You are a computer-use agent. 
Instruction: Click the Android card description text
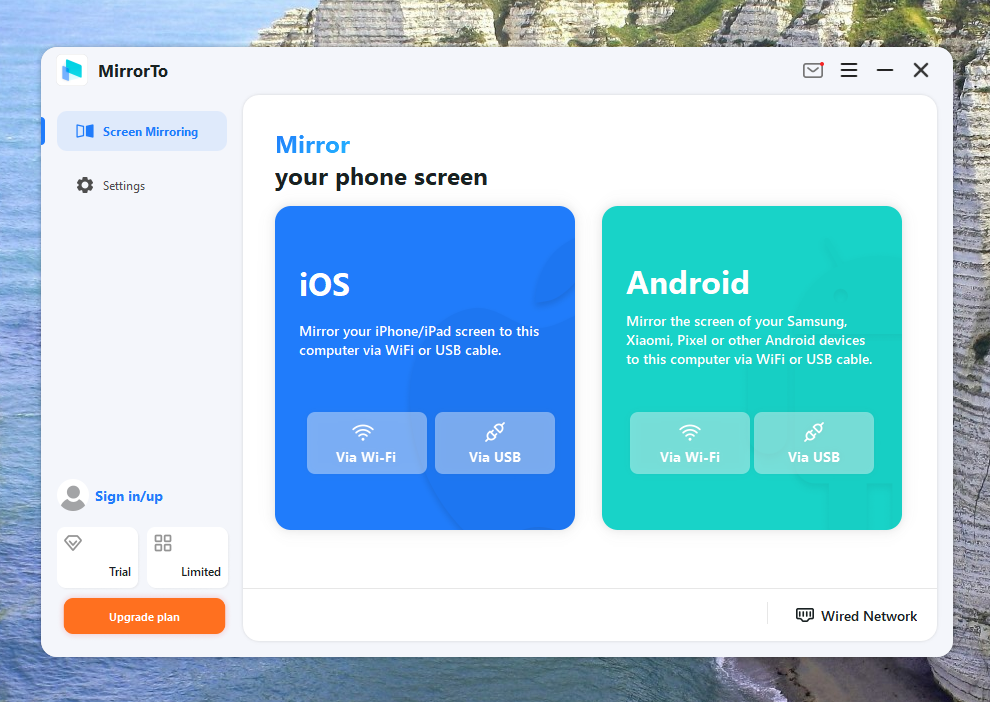pos(749,340)
